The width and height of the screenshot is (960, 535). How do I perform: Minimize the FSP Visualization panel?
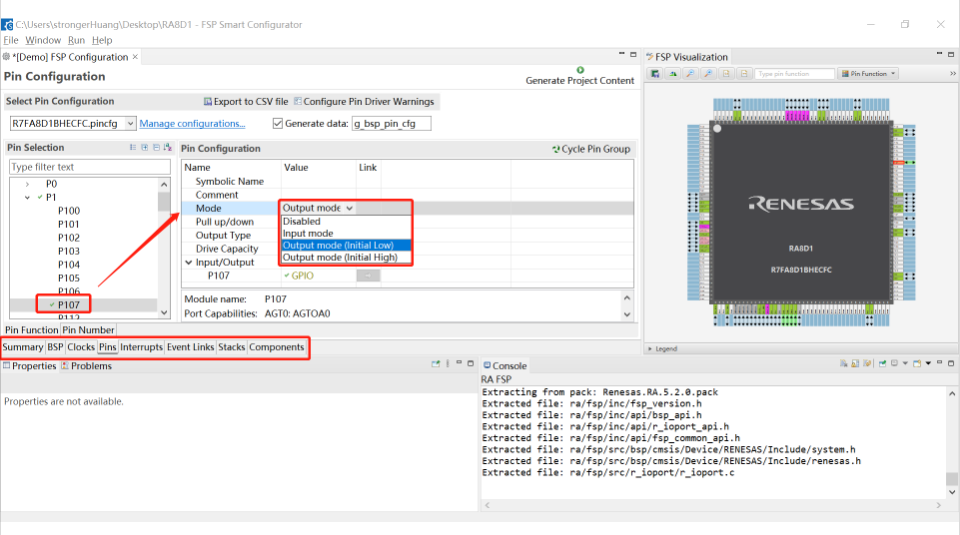click(939, 54)
